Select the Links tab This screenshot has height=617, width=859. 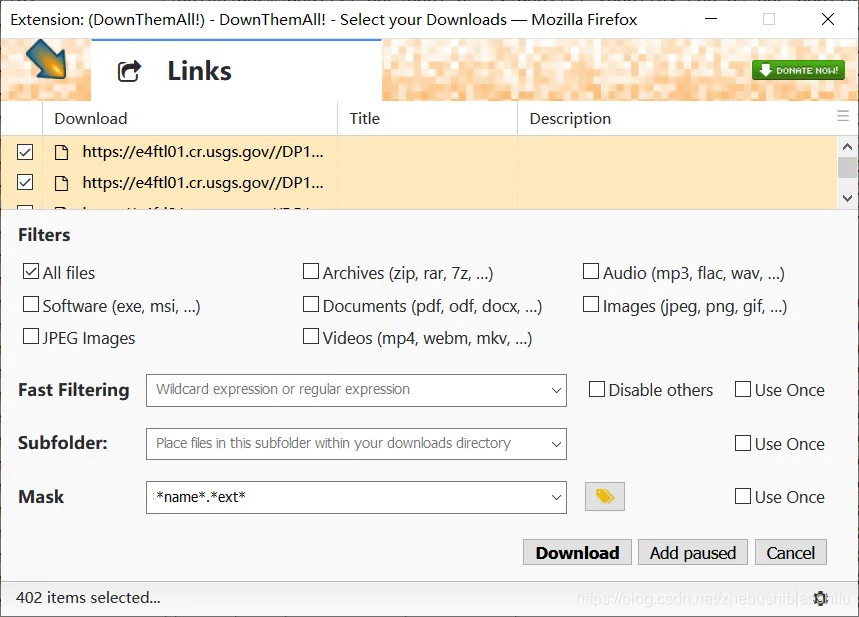236,71
